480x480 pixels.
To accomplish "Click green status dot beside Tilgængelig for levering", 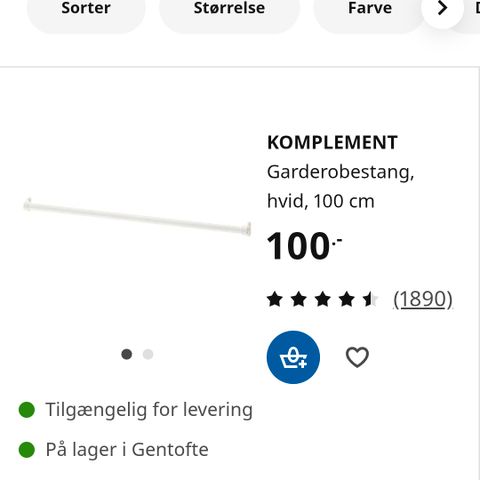I will tap(27, 410).
